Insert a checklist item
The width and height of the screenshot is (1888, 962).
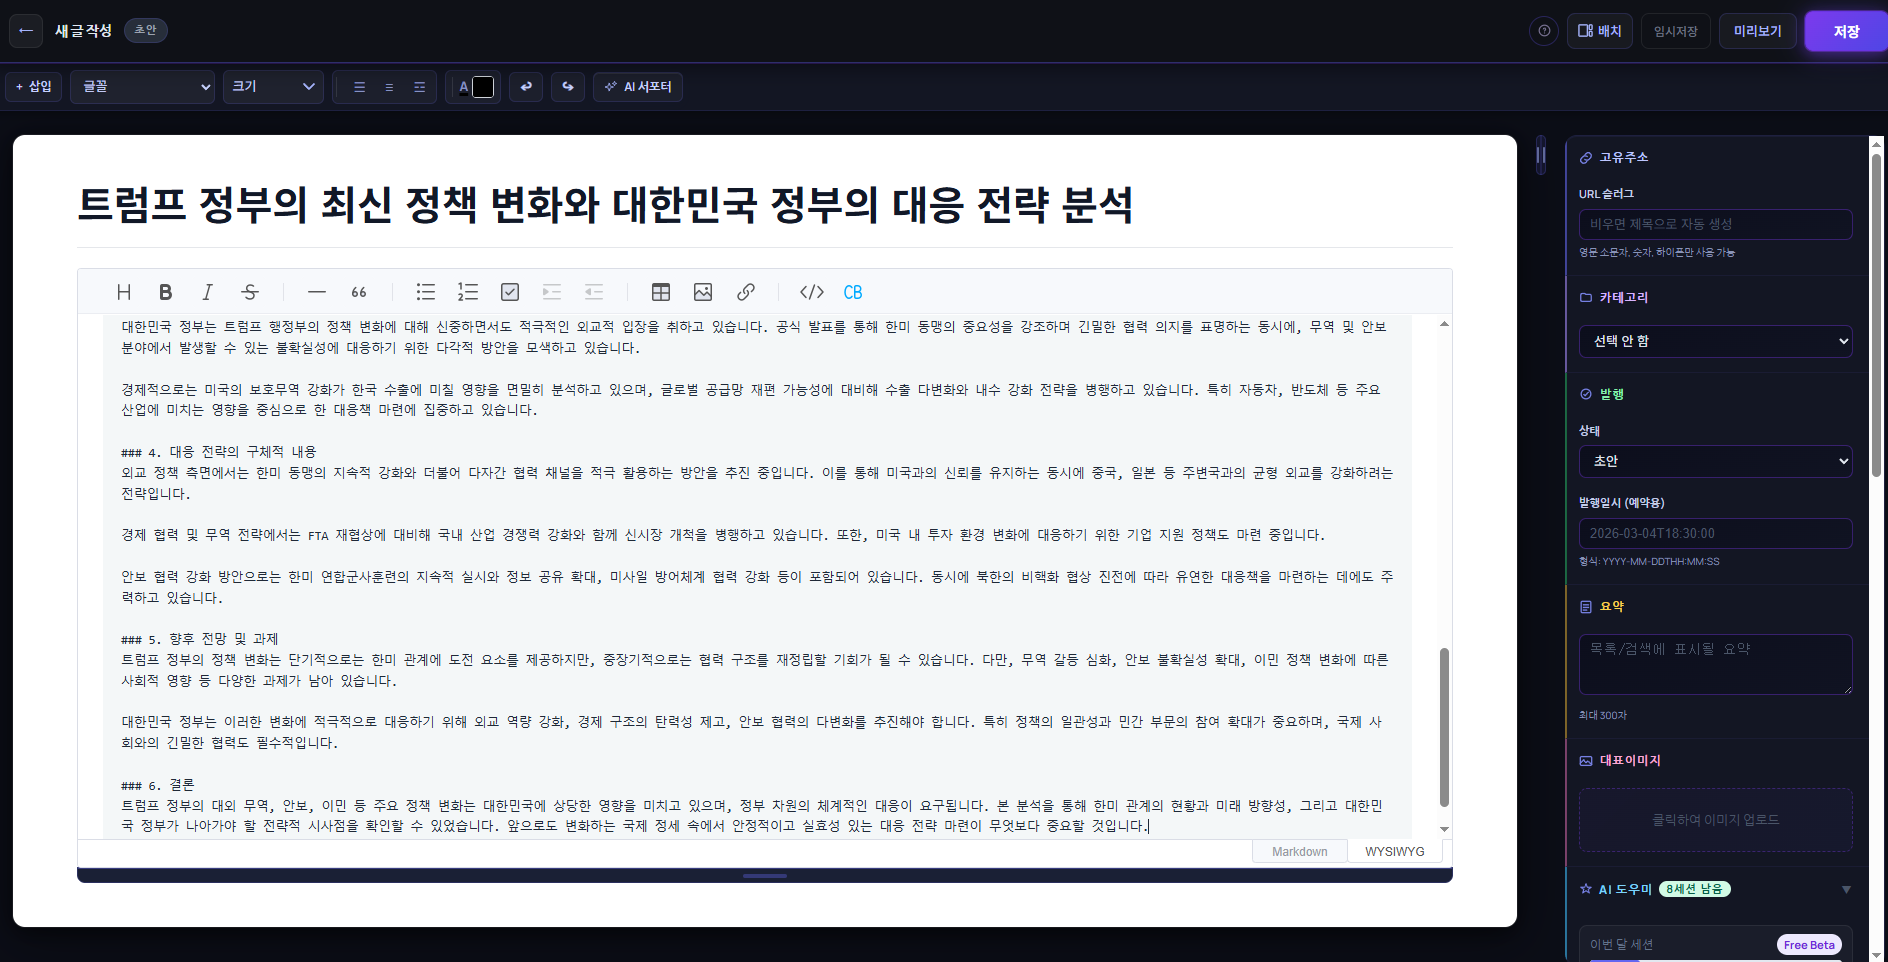pos(509,292)
